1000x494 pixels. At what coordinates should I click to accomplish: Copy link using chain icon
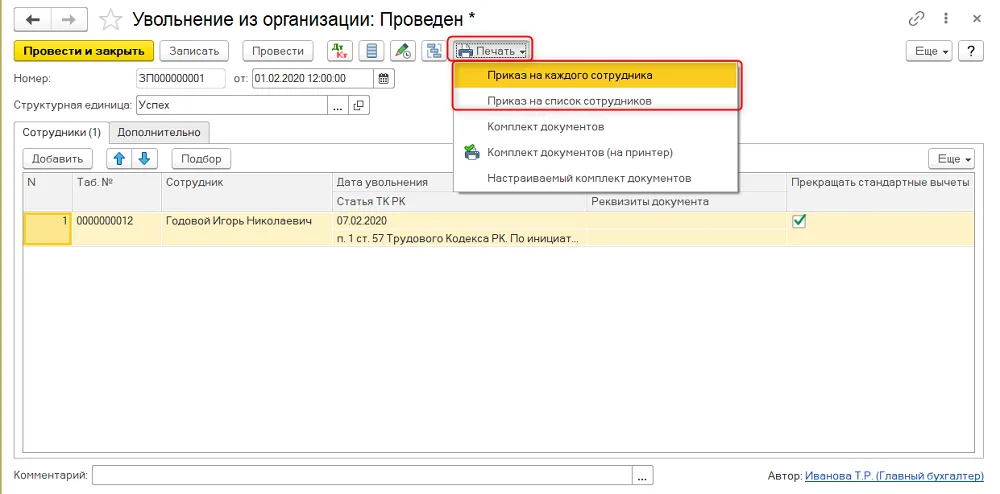click(916, 19)
